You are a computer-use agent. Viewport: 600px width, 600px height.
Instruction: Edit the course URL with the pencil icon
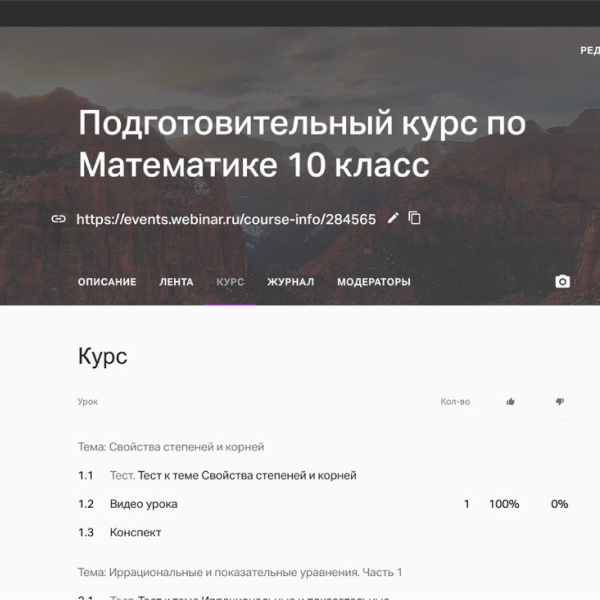pyautogui.click(x=393, y=218)
